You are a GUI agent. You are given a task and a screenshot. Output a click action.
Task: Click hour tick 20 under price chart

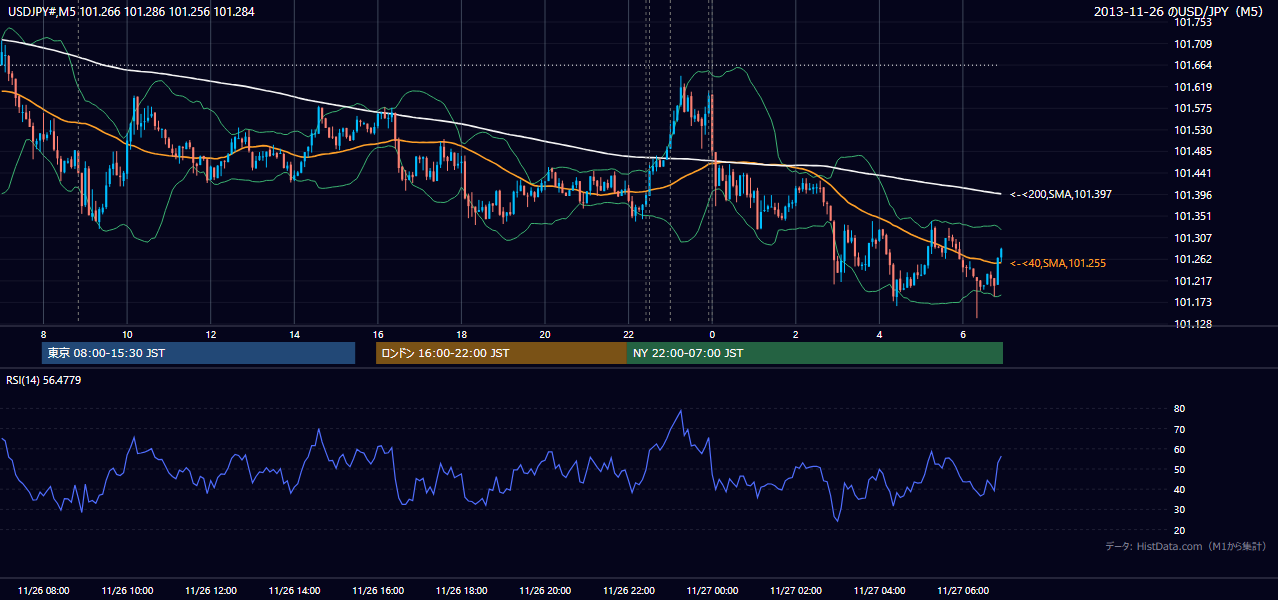pyautogui.click(x=545, y=334)
